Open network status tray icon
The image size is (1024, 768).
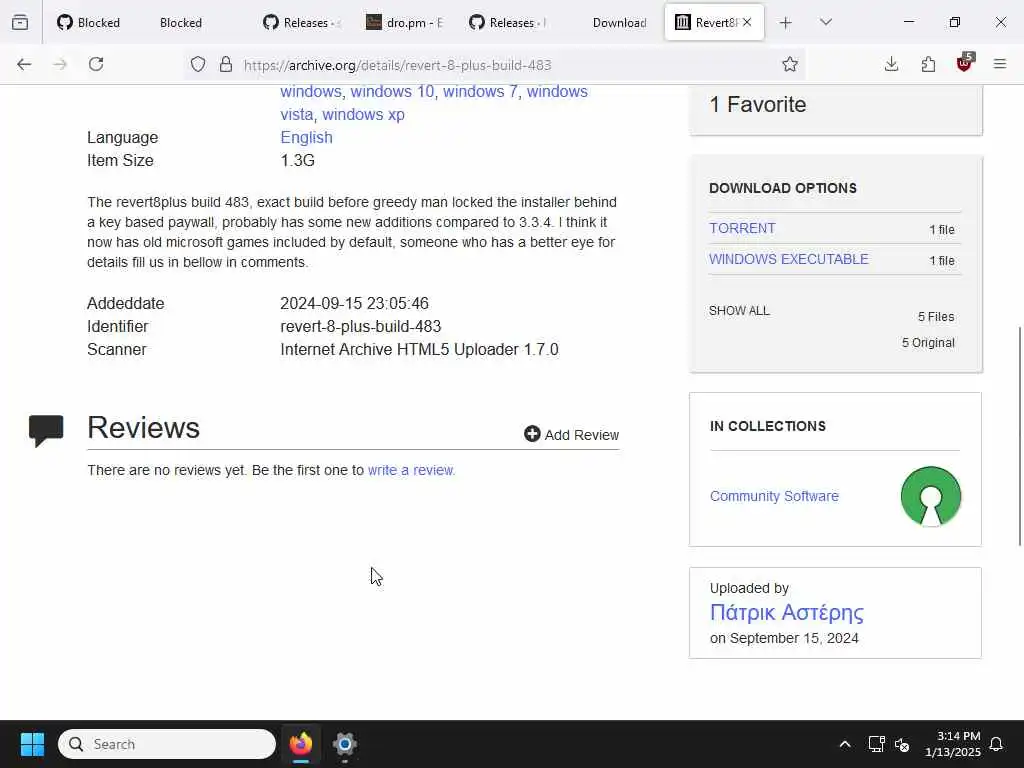[x=876, y=744]
